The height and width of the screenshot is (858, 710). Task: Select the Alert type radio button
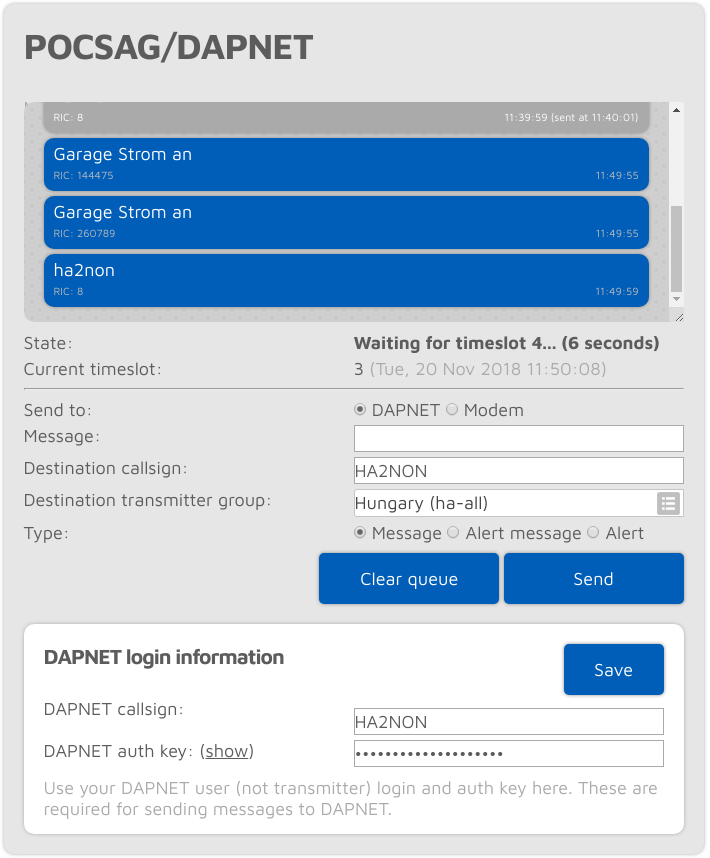[x=594, y=533]
